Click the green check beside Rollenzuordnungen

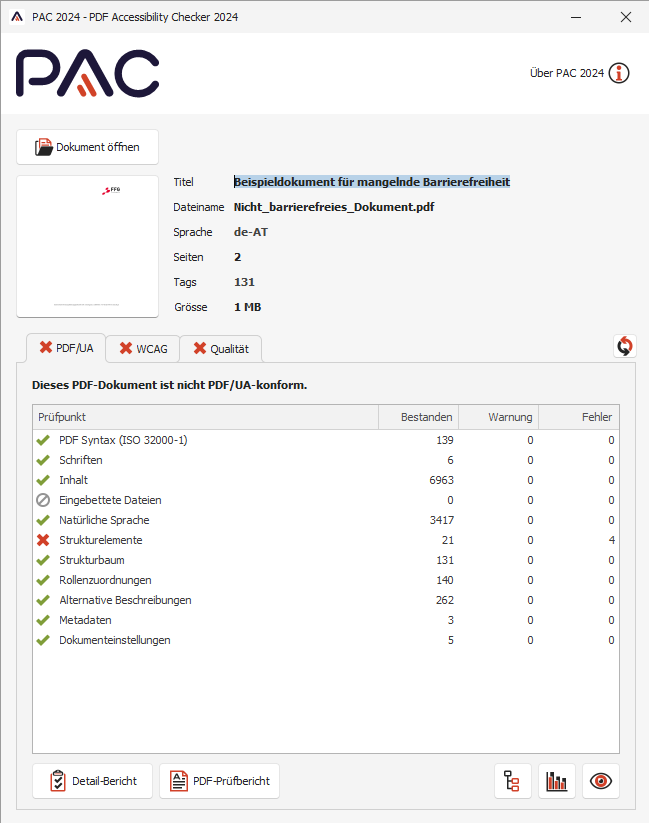43,580
